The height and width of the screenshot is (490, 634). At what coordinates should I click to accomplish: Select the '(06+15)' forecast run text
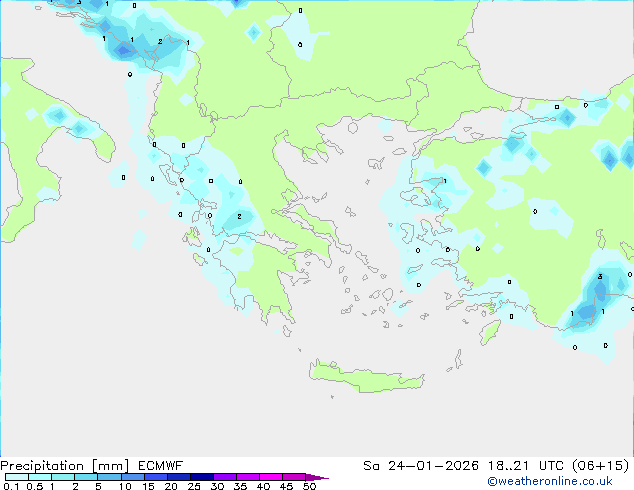pyautogui.click(x=601, y=466)
